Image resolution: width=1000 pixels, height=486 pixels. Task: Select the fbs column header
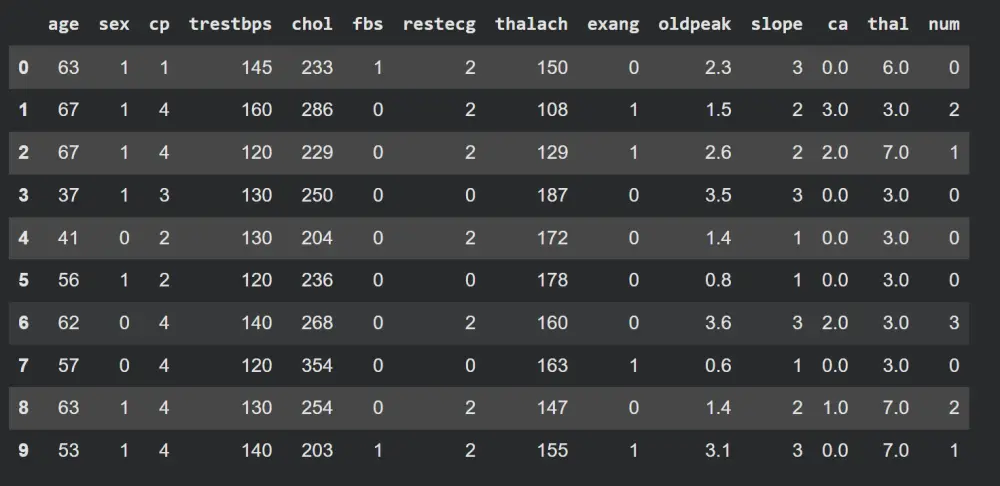click(368, 24)
